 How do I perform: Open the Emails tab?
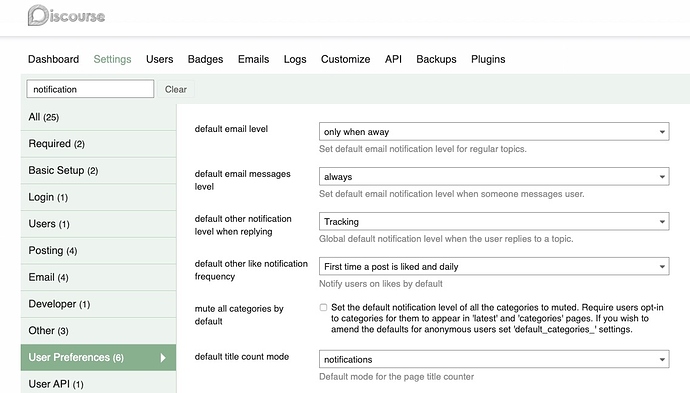coord(253,59)
